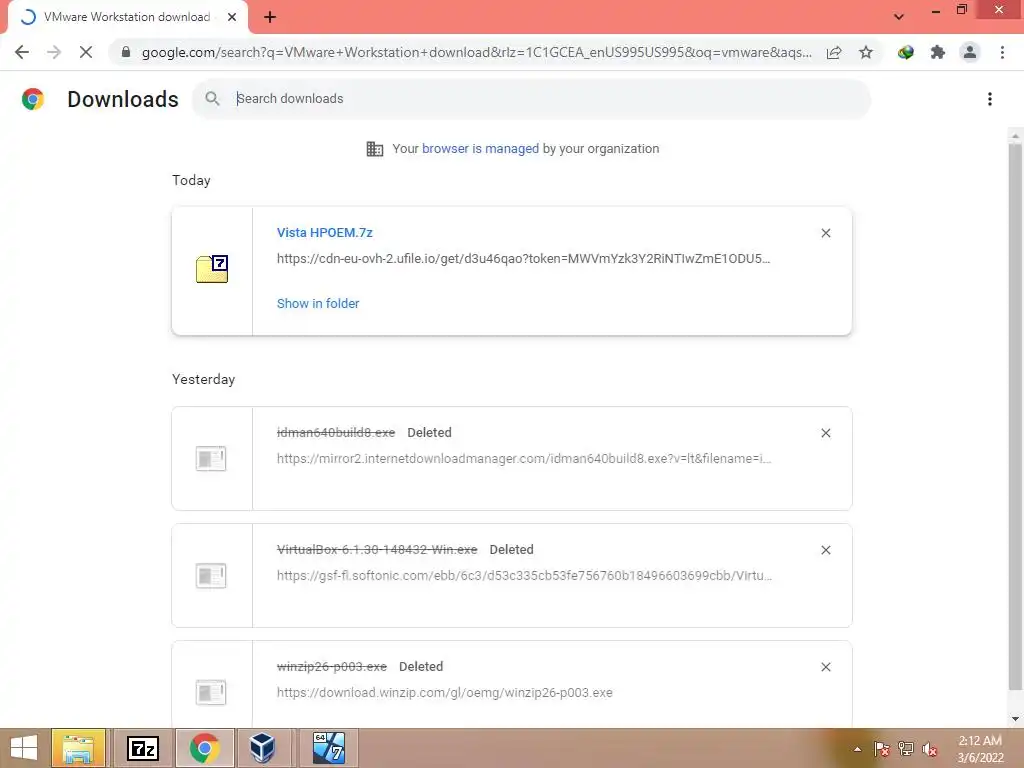Image resolution: width=1024 pixels, height=768 pixels.
Task: Click the strikethrough winzip26-p003.exe name
Action: [332, 667]
